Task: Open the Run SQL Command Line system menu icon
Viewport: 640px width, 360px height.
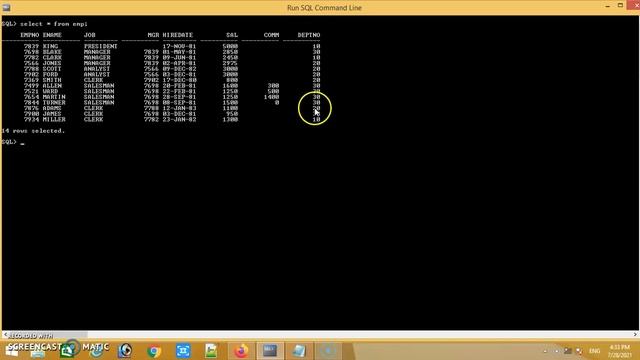Action: (x=6, y=7)
